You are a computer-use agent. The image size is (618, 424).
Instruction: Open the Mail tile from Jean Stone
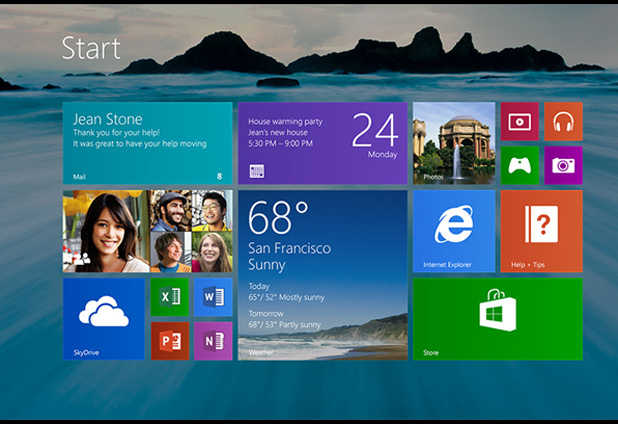click(x=147, y=143)
